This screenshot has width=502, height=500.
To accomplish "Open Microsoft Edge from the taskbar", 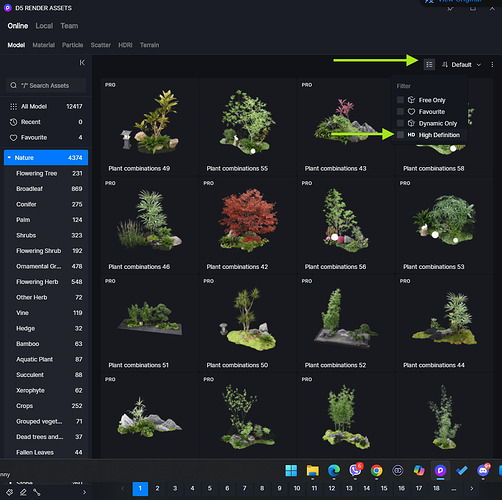I will pos(334,470).
